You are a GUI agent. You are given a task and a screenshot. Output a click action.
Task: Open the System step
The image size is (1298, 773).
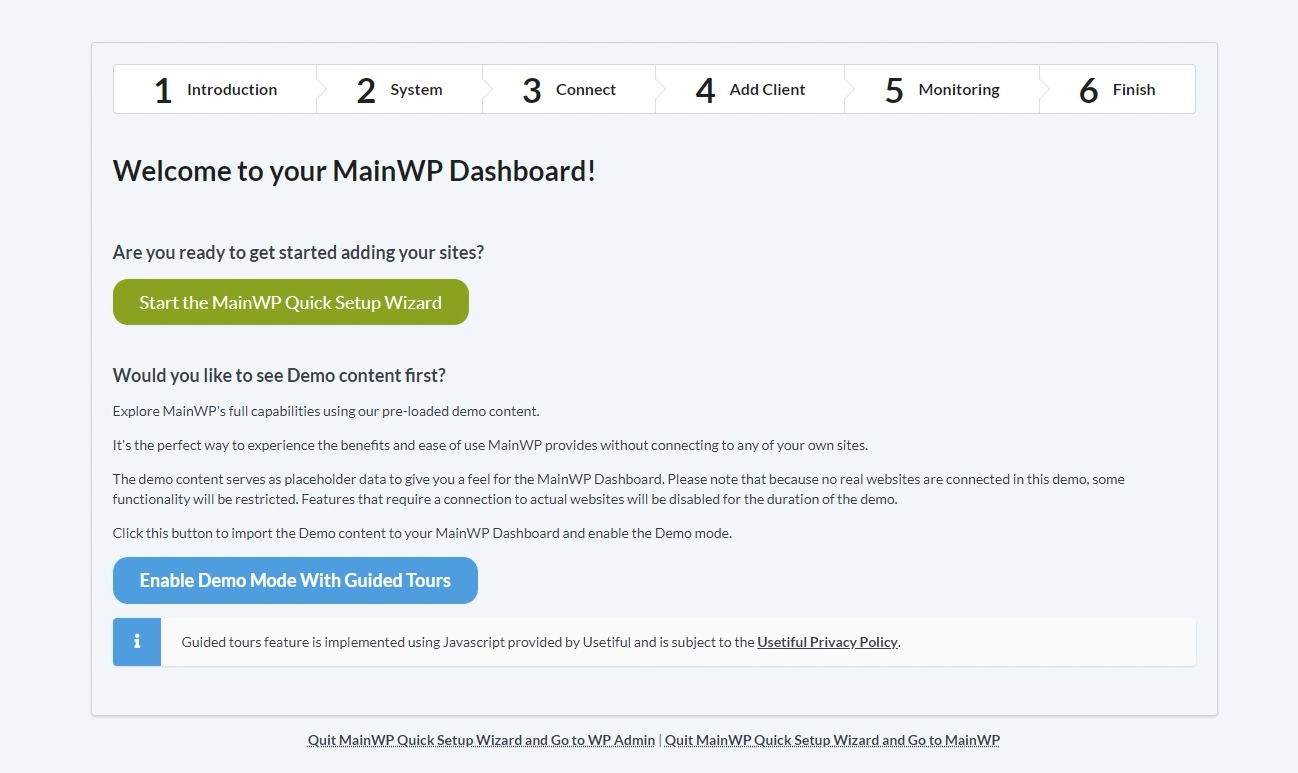coord(416,89)
